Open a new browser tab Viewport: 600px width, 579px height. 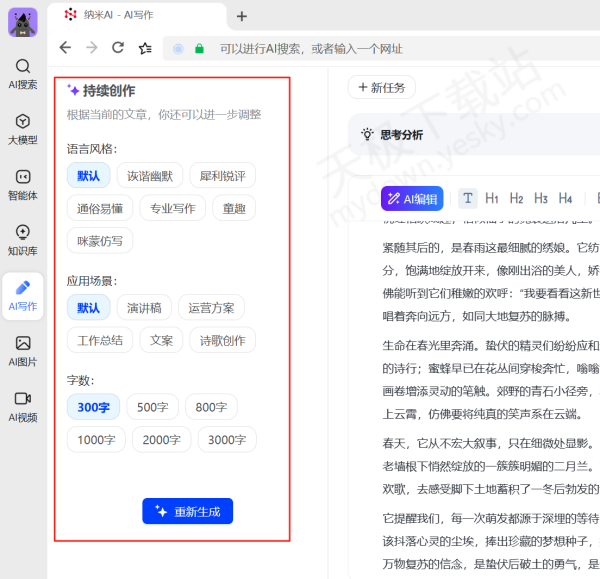(x=241, y=16)
